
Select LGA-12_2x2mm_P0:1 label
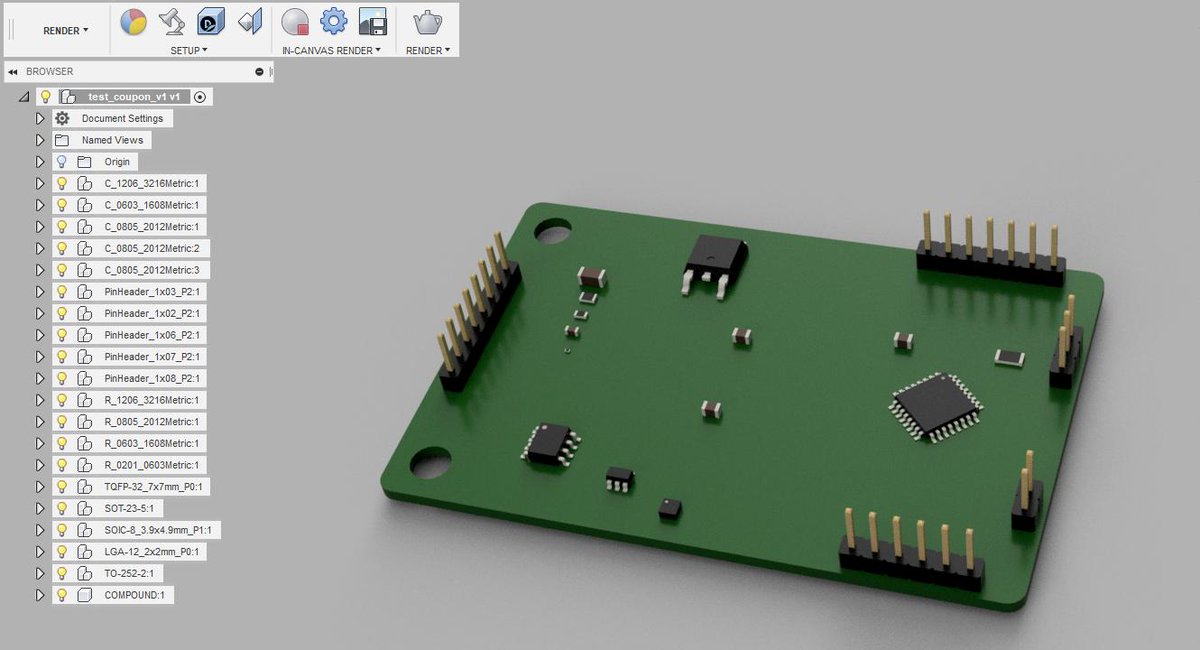tap(152, 551)
